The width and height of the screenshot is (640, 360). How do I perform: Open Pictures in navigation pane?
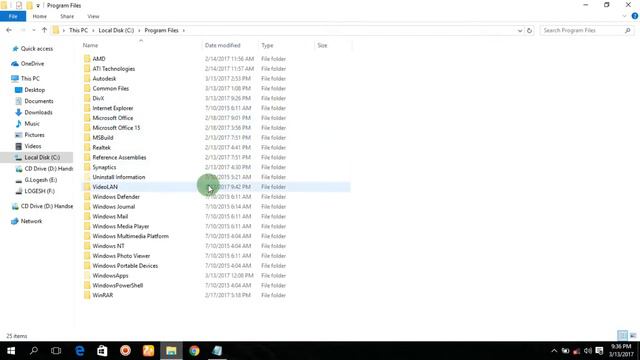click(x=34, y=135)
